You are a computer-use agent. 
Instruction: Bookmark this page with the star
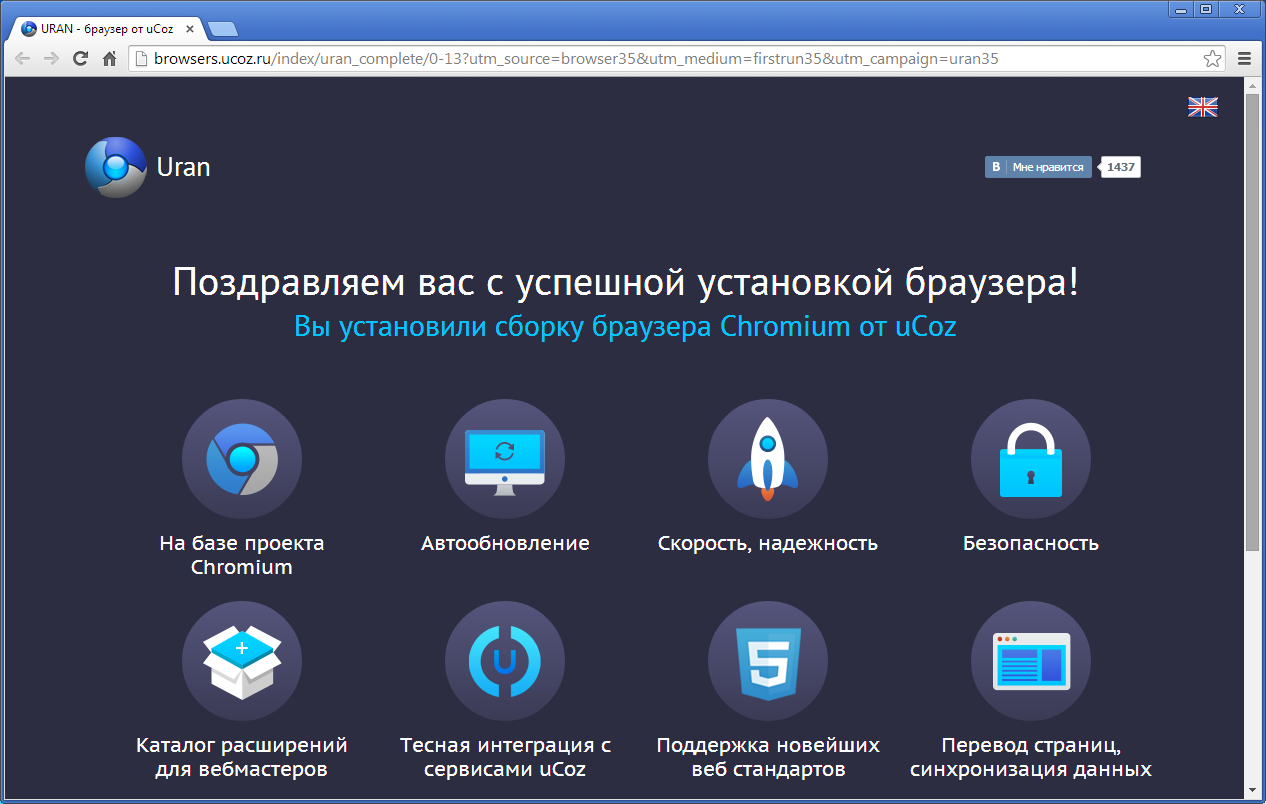1212,59
